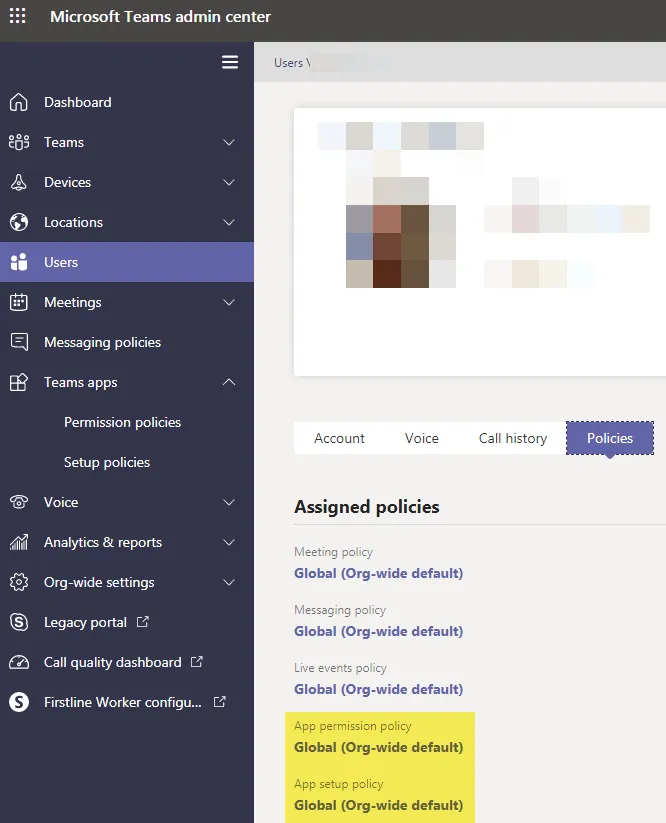Expand the Analytics & reports chevron

point(229,542)
